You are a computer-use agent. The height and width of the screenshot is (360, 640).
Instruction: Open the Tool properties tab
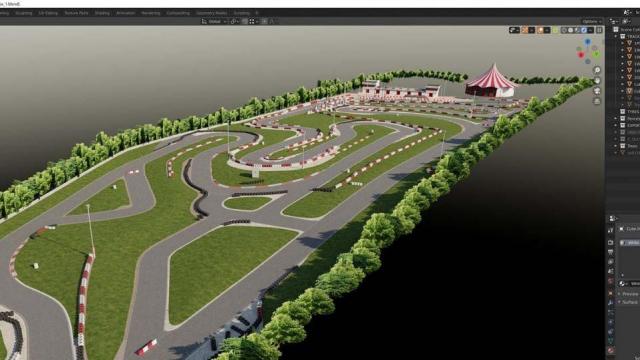[611, 231]
